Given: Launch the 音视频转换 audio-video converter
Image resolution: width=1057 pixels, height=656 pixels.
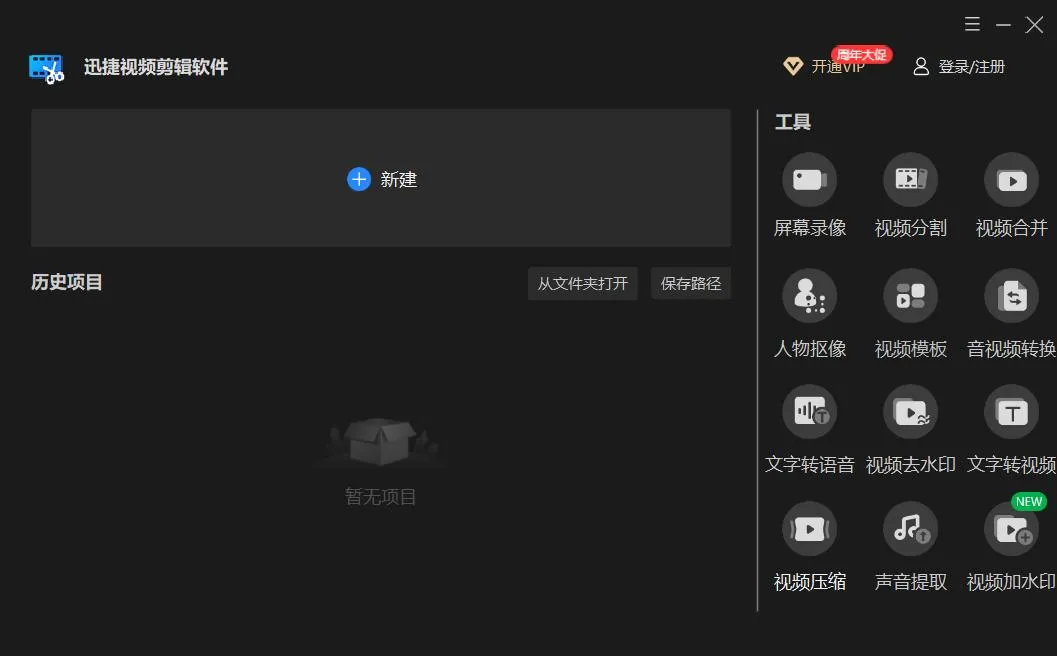Looking at the screenshot, I should point(1011,296).
